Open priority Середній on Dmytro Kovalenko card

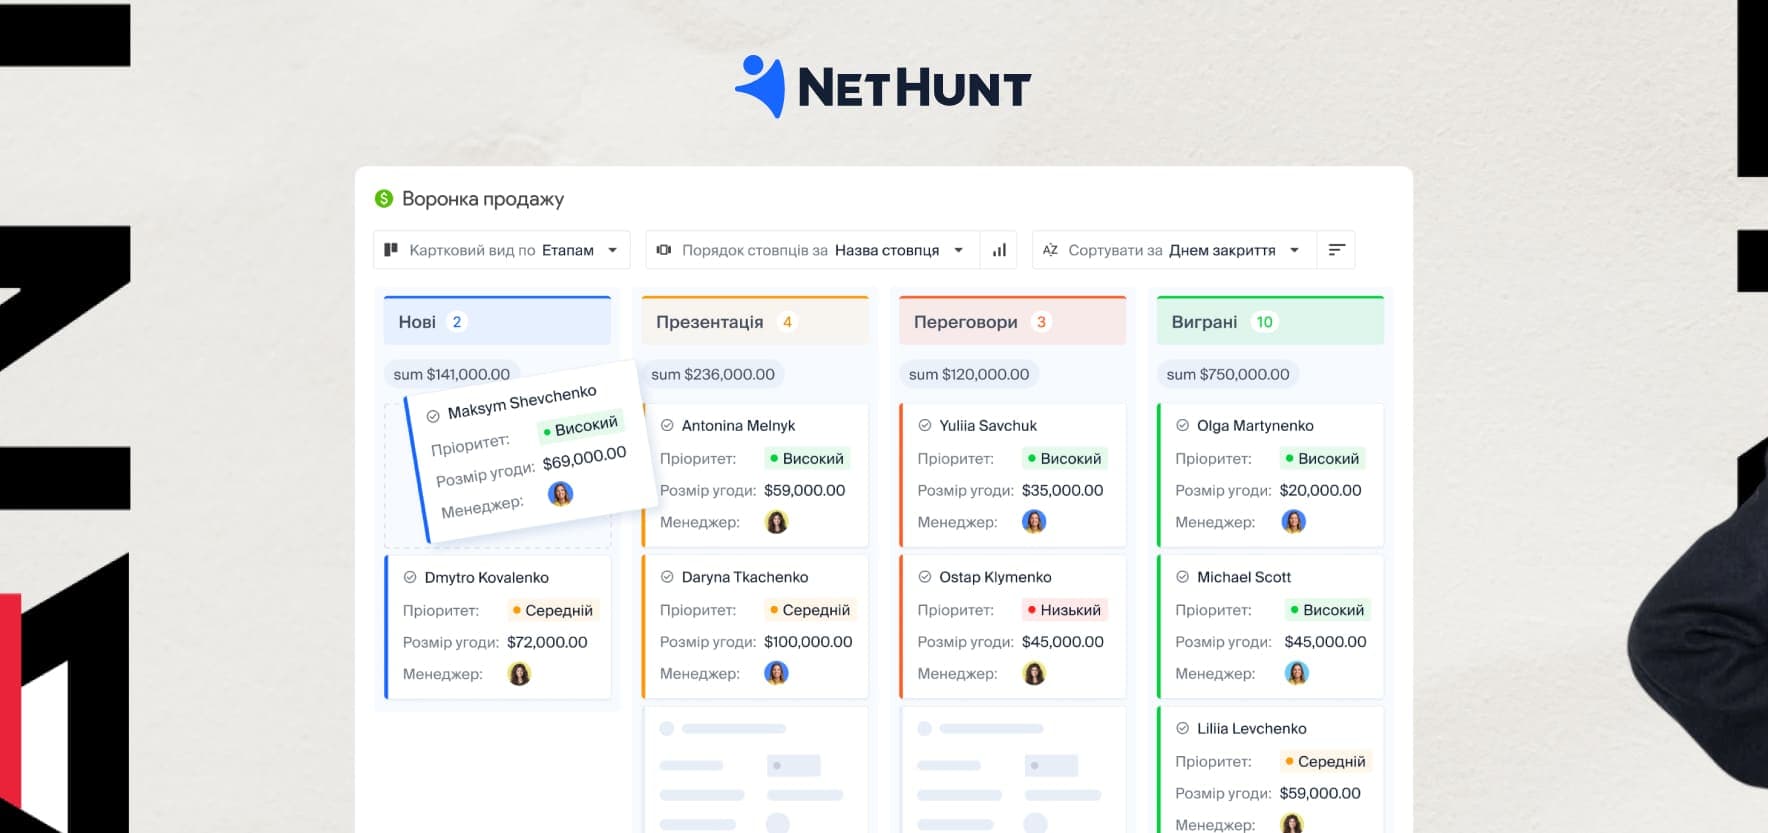tap(552, 610)
